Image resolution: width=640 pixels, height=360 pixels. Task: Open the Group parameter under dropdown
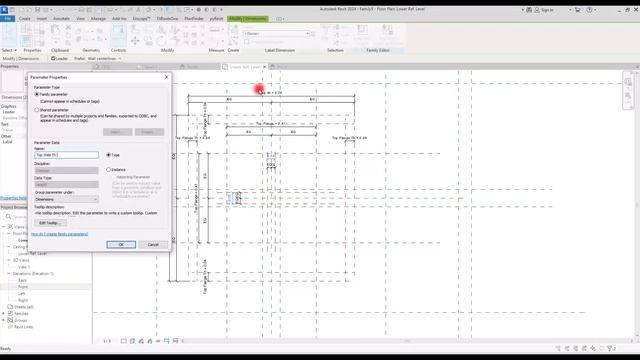click(x=67, y=199)
